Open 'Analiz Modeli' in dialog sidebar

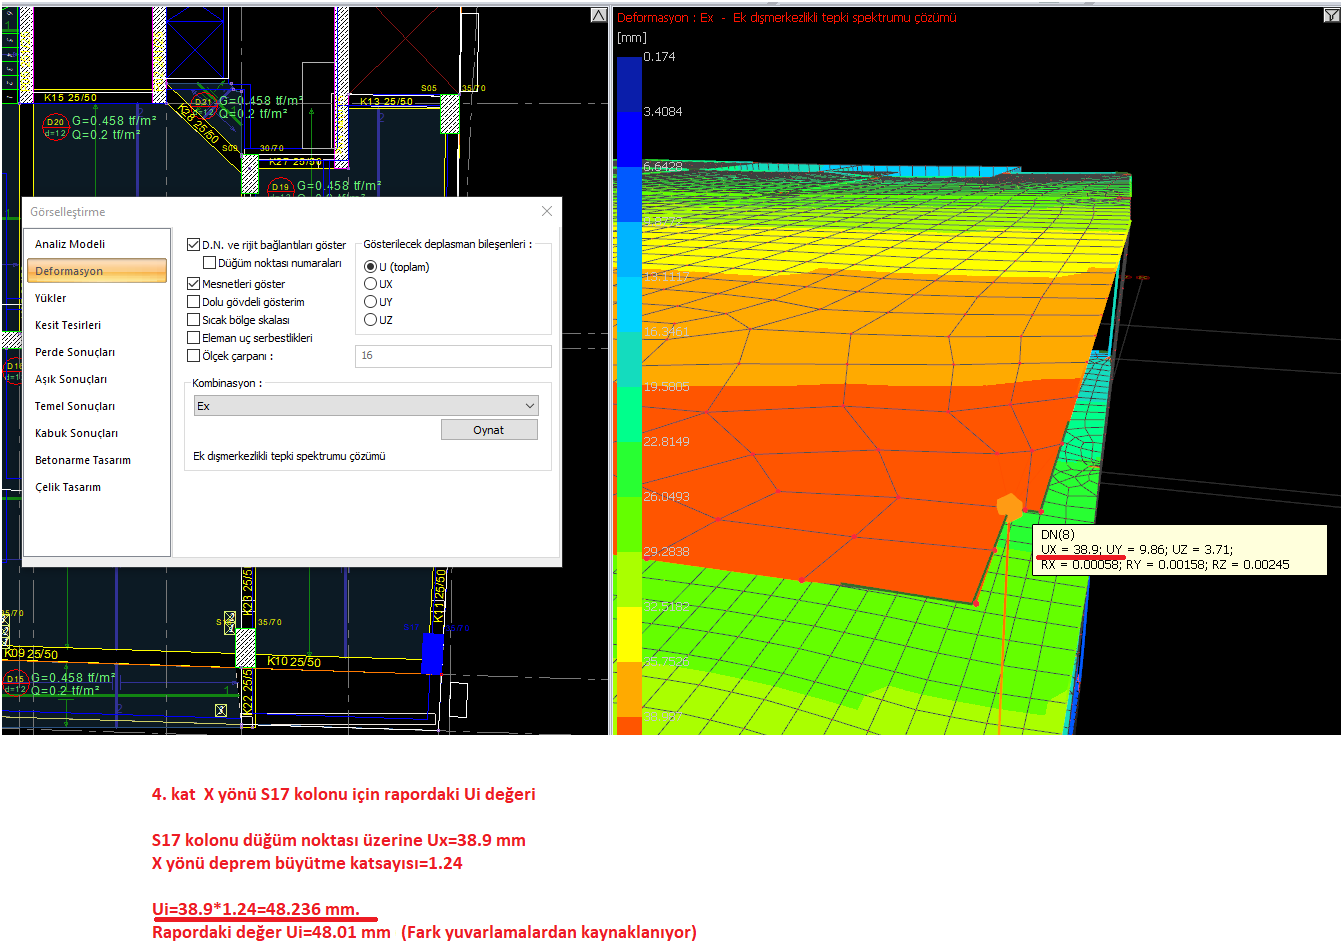click(x=96, y=244)
